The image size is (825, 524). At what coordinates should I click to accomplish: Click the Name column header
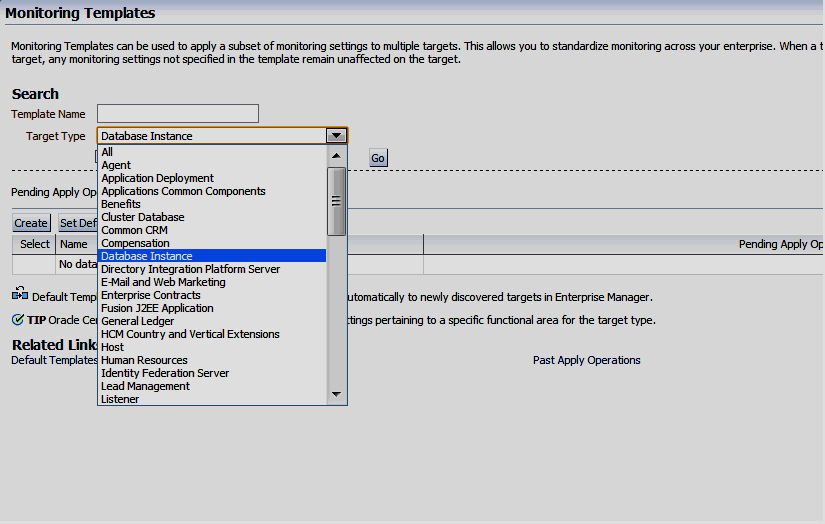tap(74, 244)
